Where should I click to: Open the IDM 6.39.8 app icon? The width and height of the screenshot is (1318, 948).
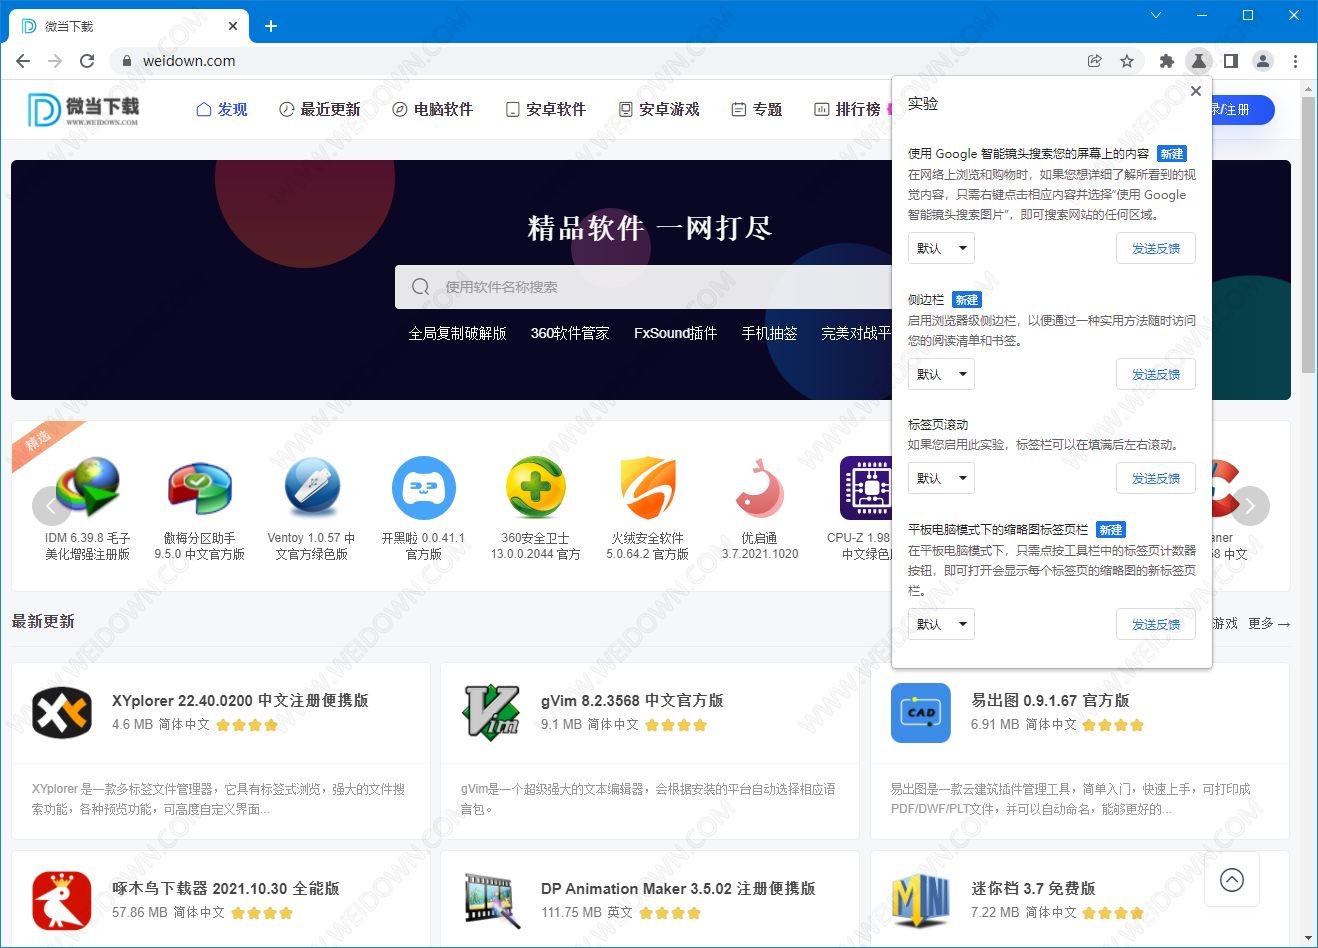[x=88, y=488]
